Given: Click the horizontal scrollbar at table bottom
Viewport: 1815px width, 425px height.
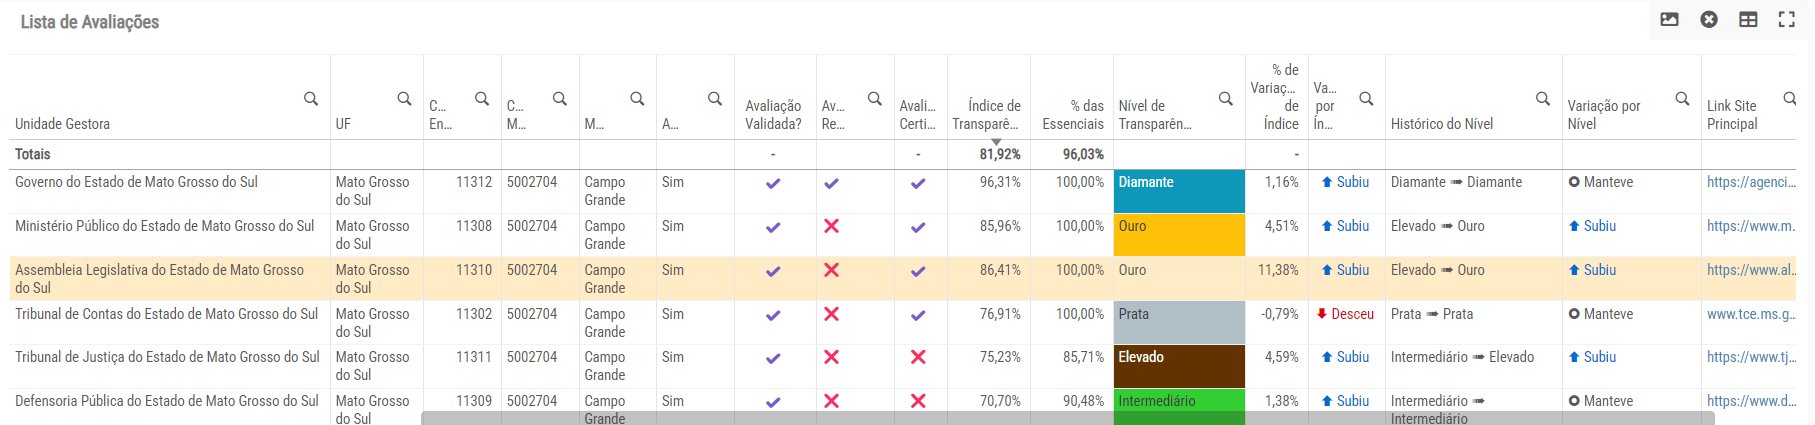Looking at the screenshot, I should [1066, 418].
